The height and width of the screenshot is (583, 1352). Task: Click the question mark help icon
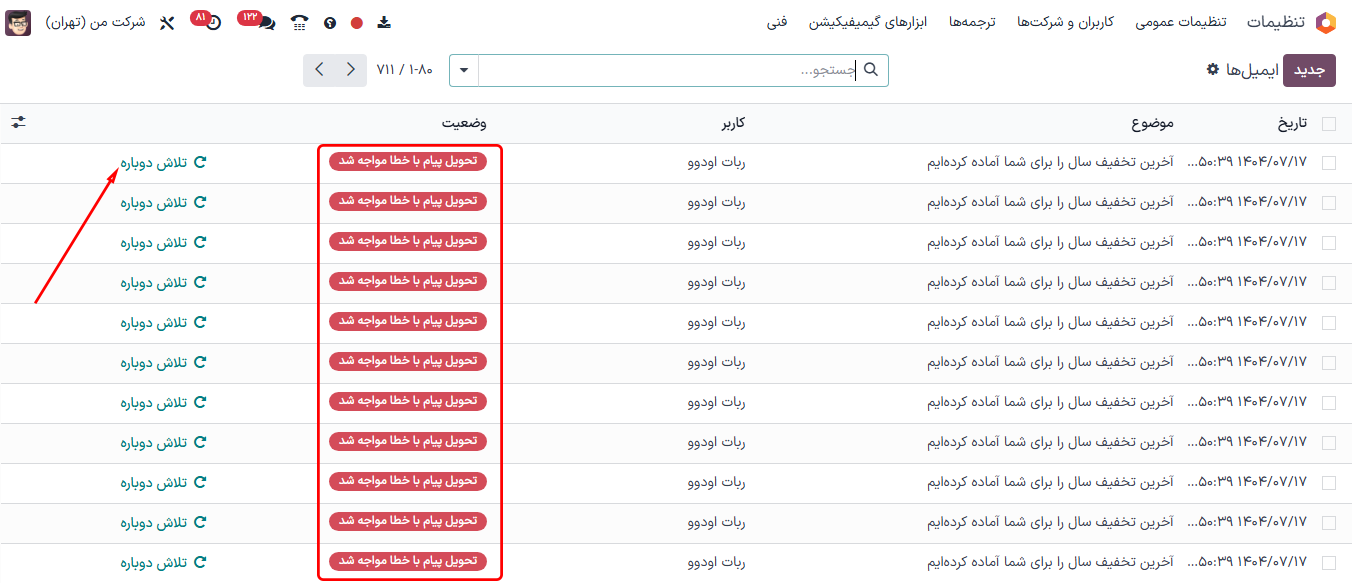[x=329, y=22]
